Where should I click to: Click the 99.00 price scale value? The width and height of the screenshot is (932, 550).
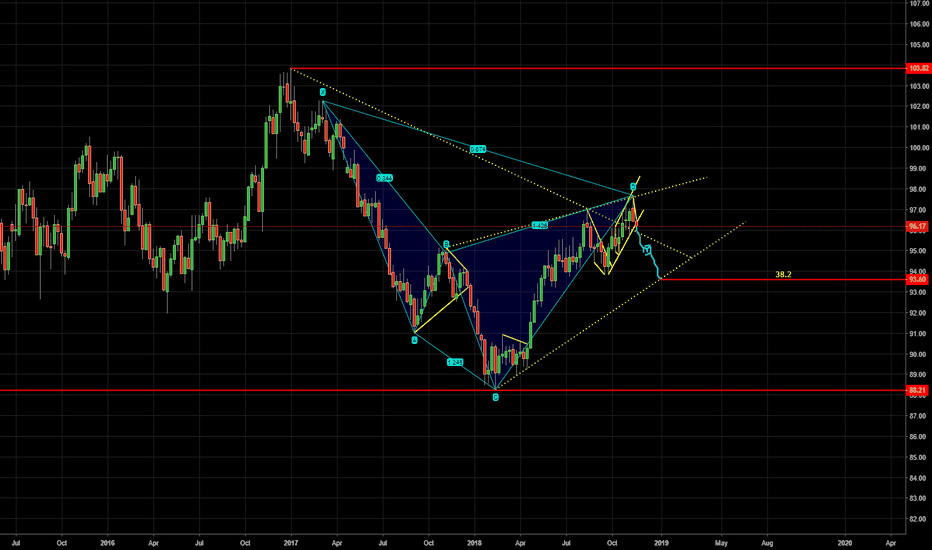pyautogui.click(x=920, y=169)
